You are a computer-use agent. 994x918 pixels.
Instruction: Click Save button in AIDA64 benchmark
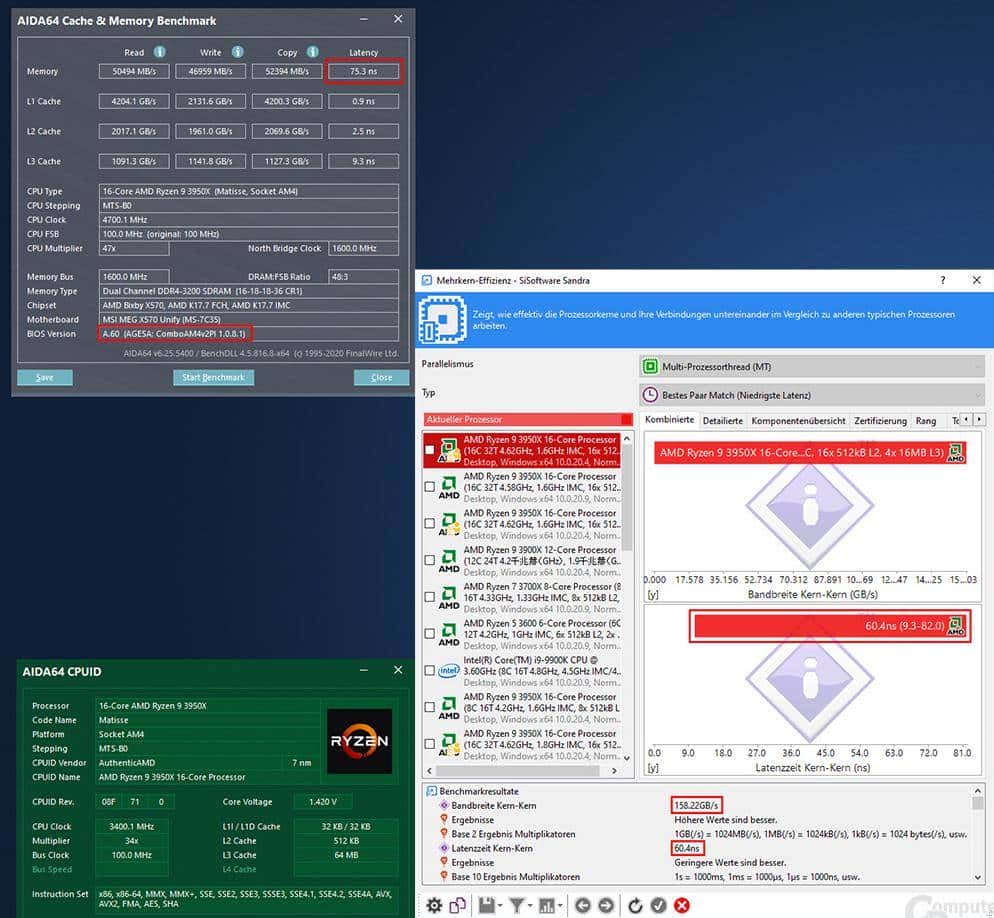click(45, 378)
